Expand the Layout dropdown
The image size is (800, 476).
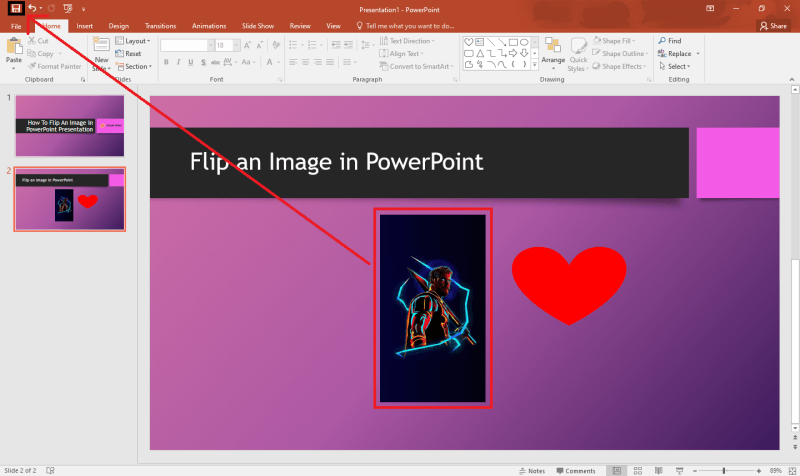point(136,41)
